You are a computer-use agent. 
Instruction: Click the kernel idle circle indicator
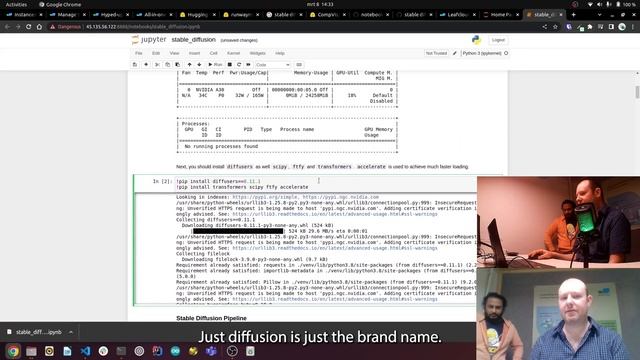[x=506, y=53]
